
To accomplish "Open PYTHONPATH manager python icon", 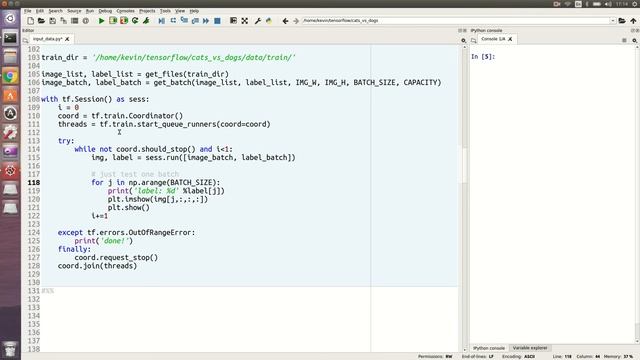I will tap(269, 20).
